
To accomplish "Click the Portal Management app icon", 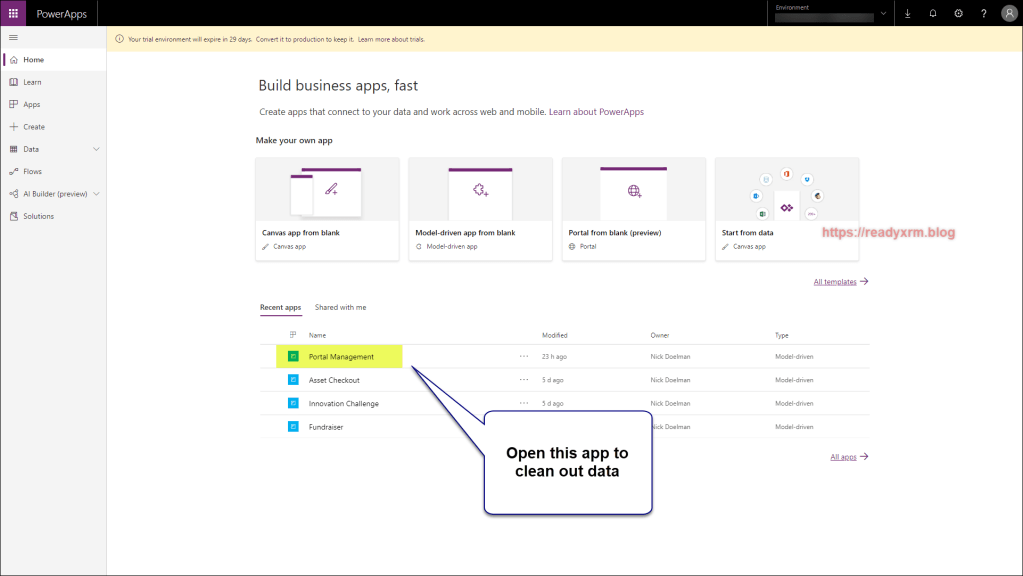I will coord(293,356).
